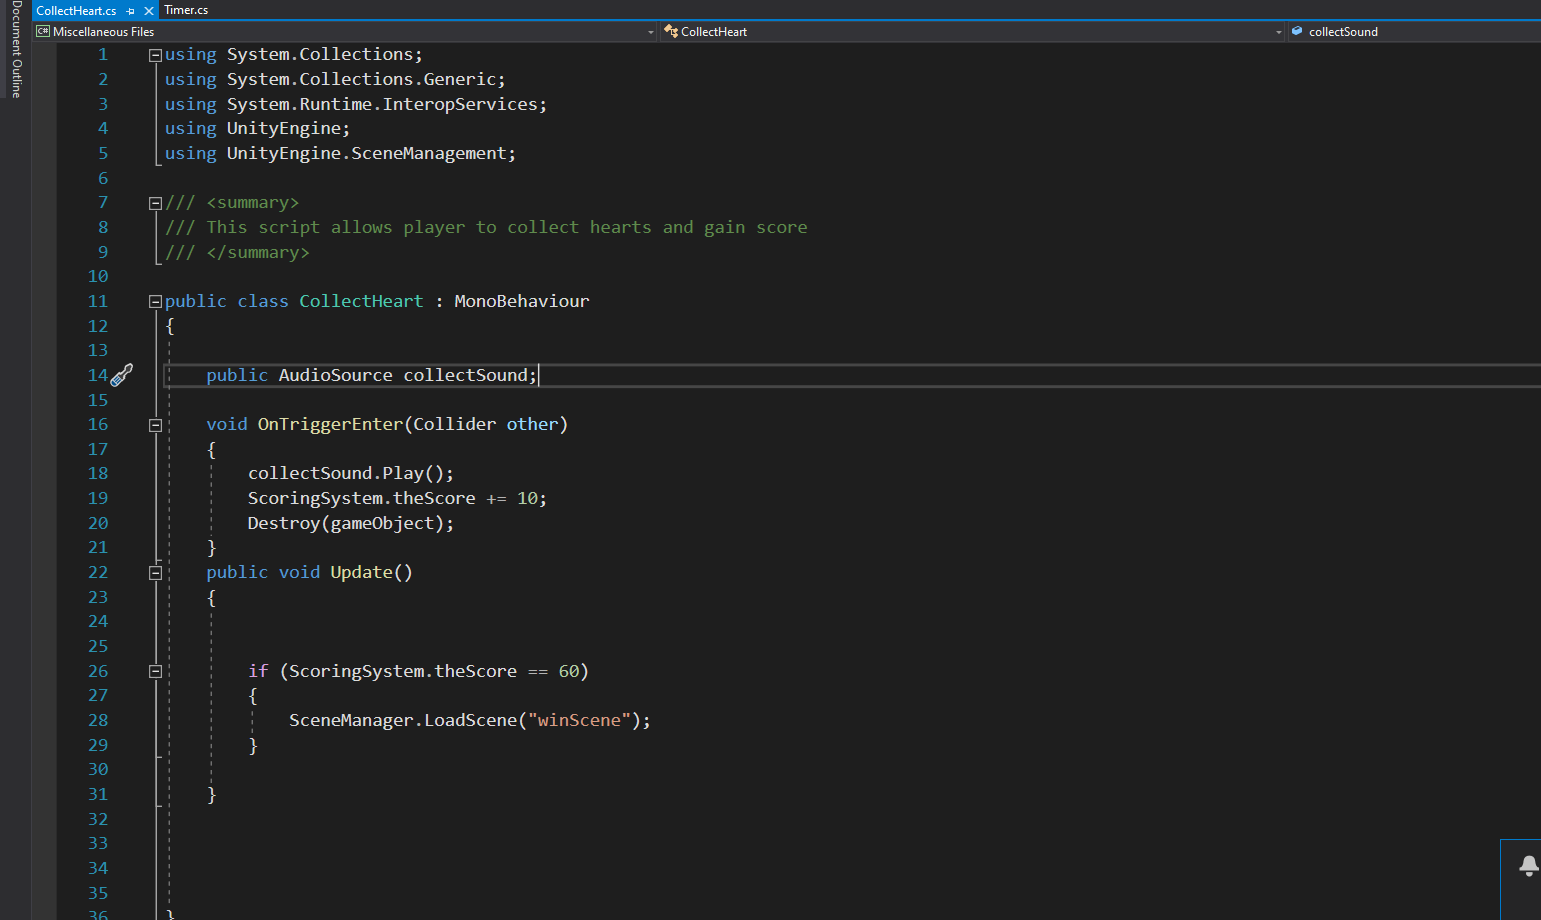This screenshot has height=920, width=1541.
Task: Close the CollectHeart.cs tab
Action: point(149,11)
